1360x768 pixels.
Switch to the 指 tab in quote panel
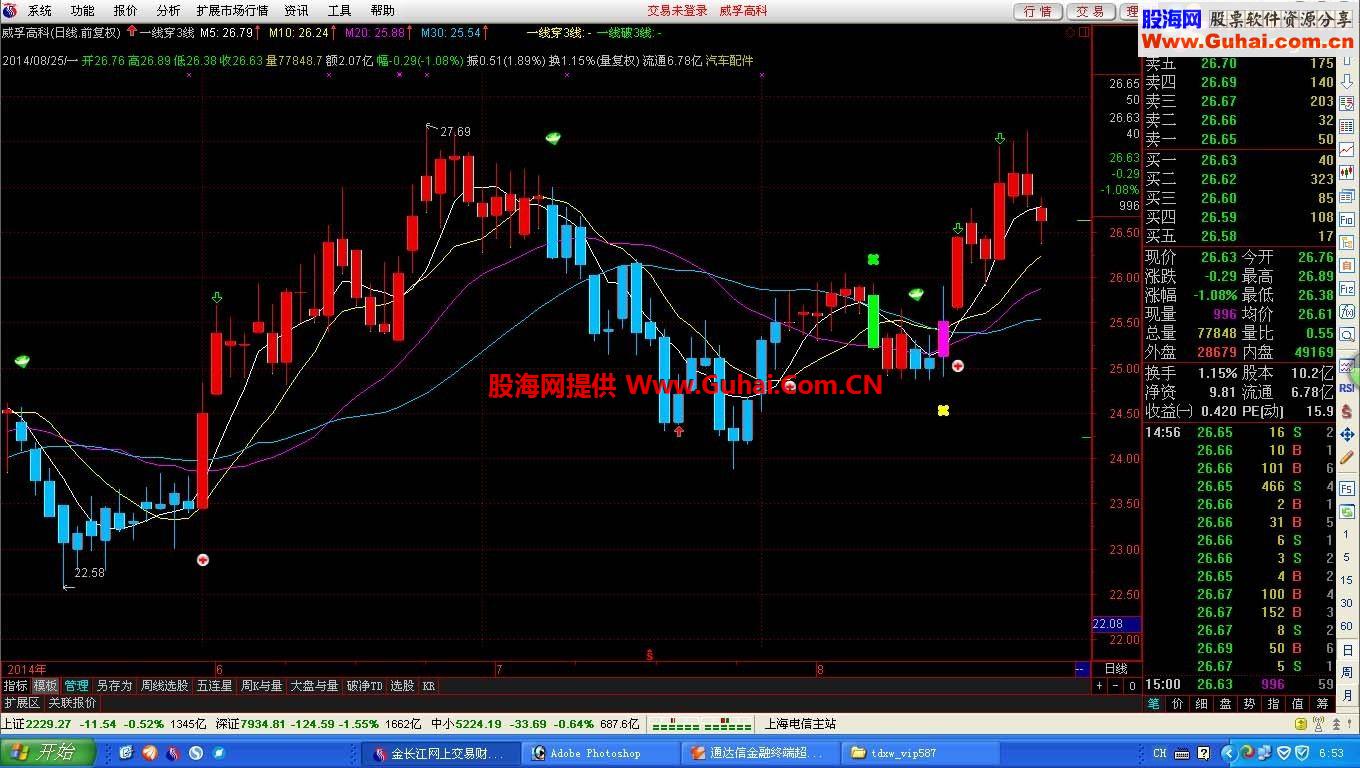click(1273, 704)
